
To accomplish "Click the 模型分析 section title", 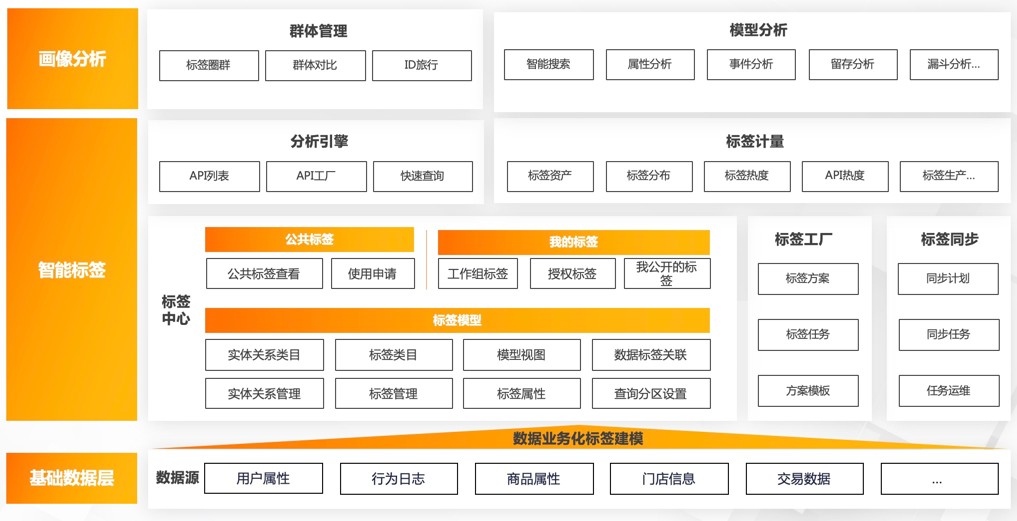I will coord(758,30).
